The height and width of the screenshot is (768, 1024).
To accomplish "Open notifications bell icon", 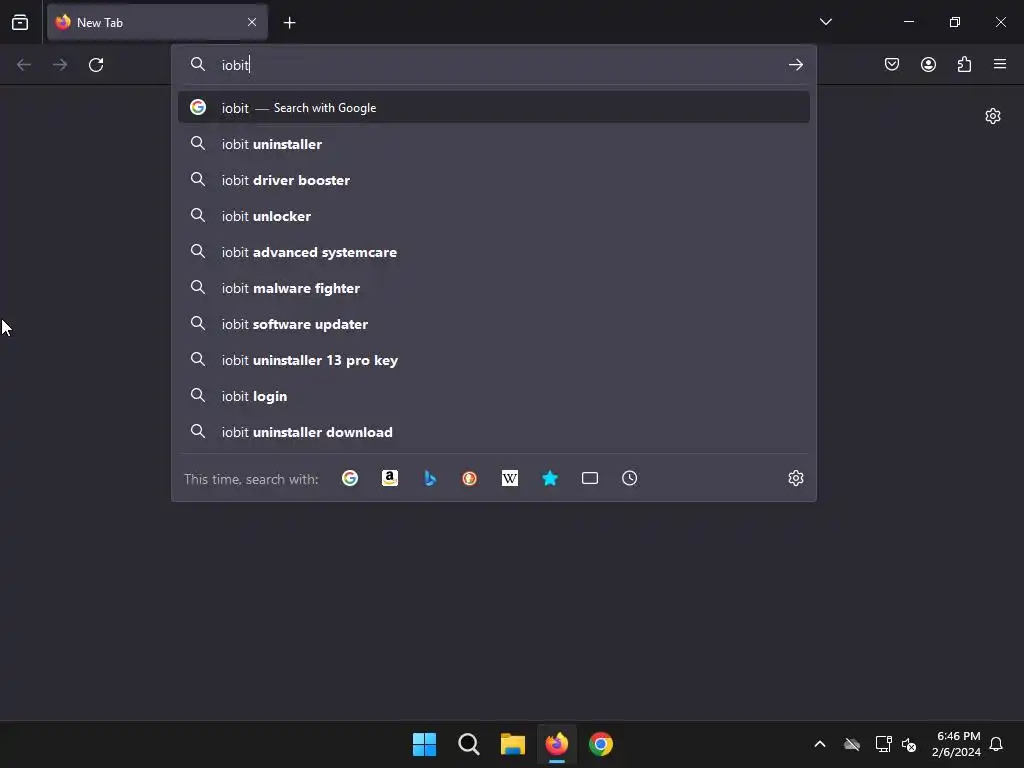I will pos(996,744).
